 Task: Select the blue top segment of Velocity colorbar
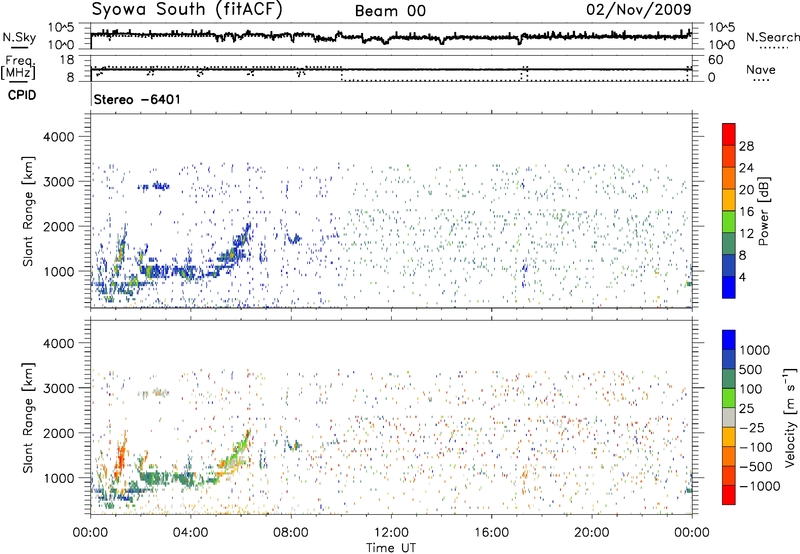(x=729, y=340)
